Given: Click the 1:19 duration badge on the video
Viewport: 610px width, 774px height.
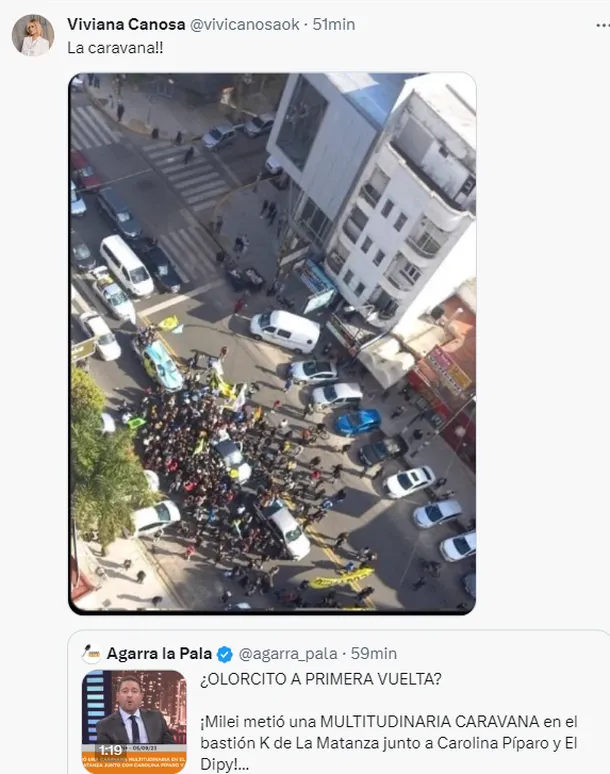Looking at the screenshot, I should pos(110,750).
